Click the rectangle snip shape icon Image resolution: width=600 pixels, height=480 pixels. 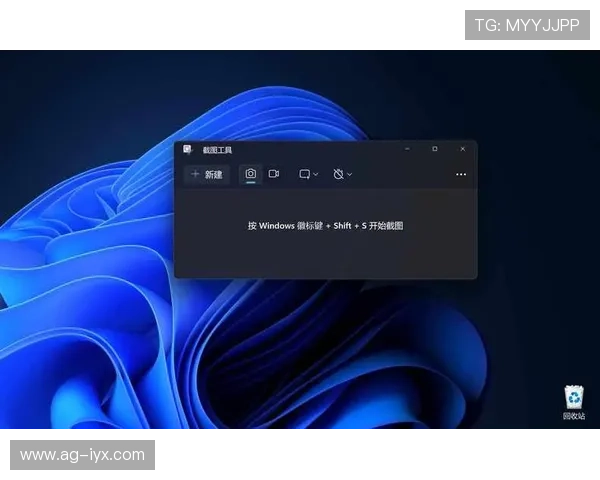(x=304, y=174)
